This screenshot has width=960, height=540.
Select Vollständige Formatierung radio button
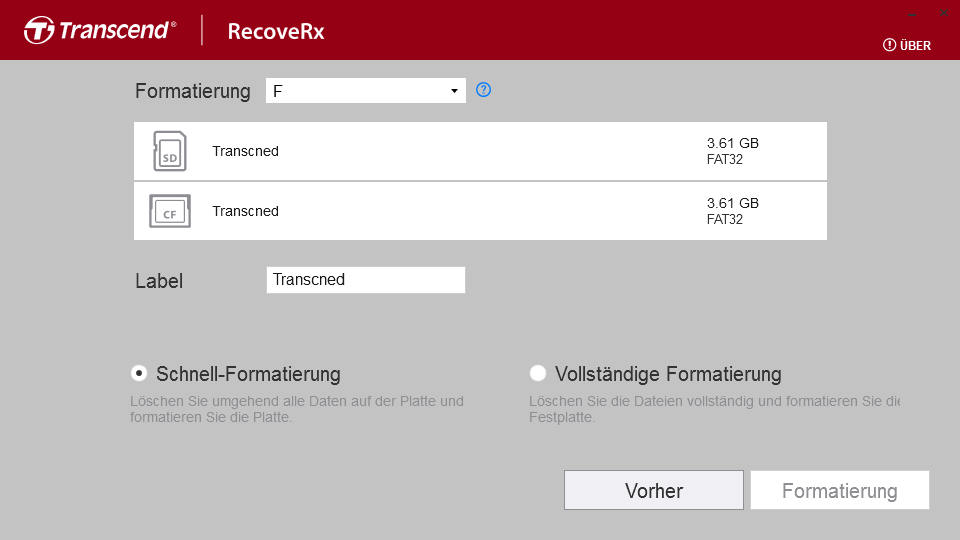538,373
